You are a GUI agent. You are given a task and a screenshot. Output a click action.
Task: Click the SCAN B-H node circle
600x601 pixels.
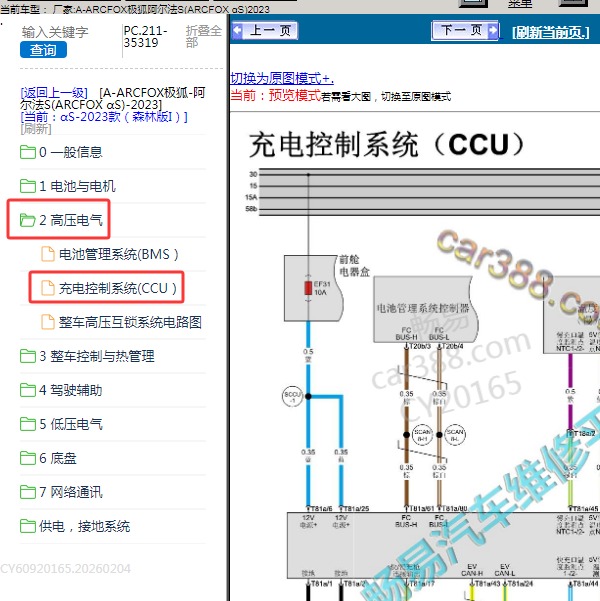tap(422, 435)
